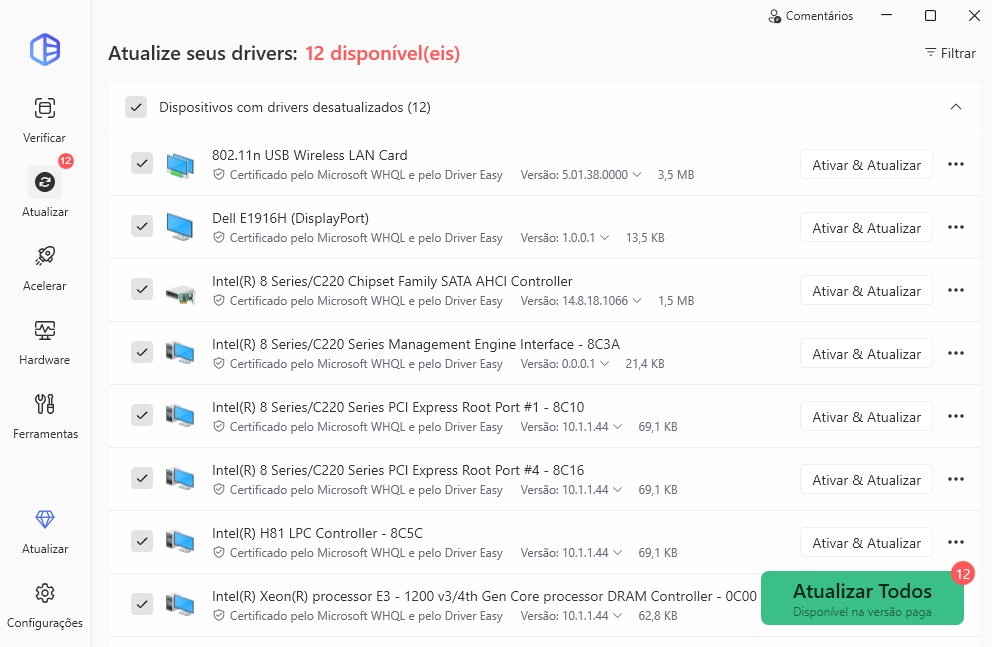
Task: Open Configurações via the gear icon
Action: pyautogui.click(x=44, y=593)
